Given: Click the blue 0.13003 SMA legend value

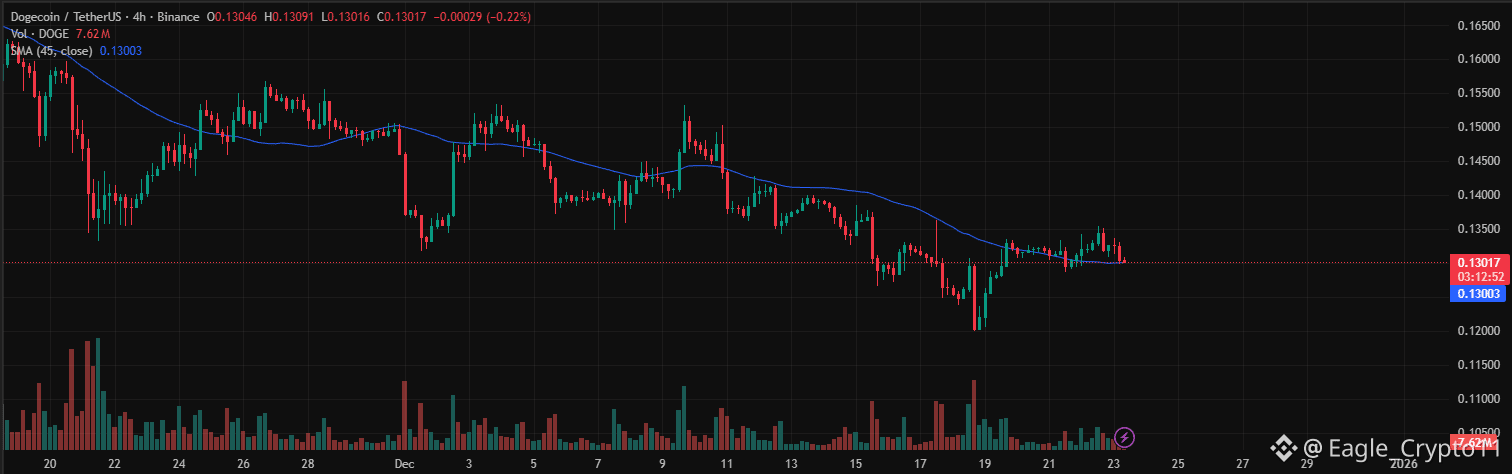Looking at the screenshot, I should (x=120, y=50).
